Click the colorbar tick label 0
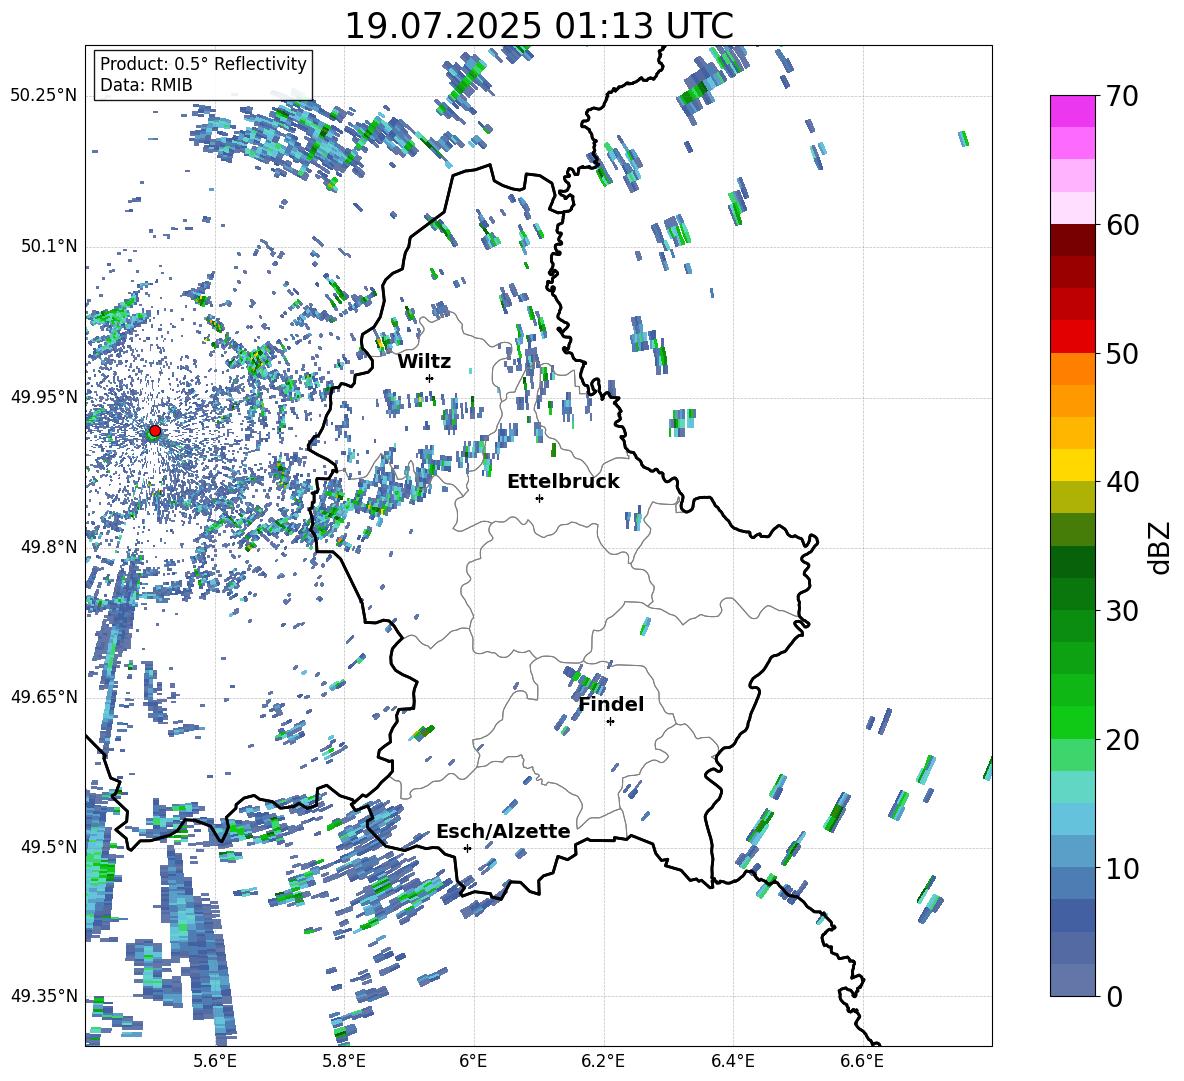This screenshot has height=1081, width=1184. (x=1115, y=996)
